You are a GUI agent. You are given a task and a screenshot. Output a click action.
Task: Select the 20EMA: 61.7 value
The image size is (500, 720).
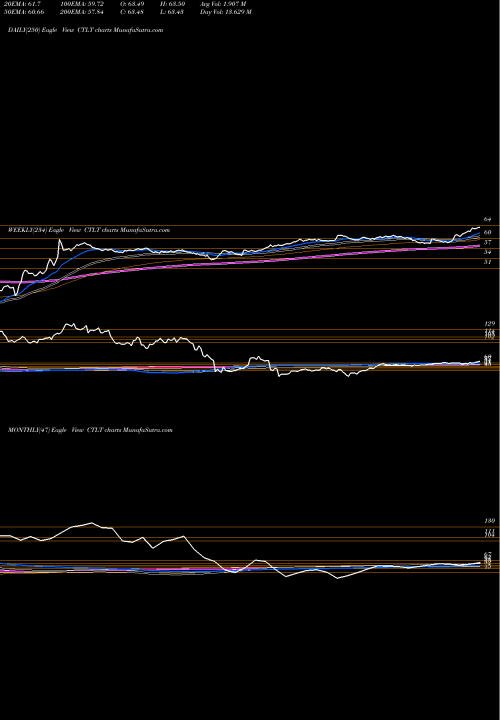[x=22, y=4]
